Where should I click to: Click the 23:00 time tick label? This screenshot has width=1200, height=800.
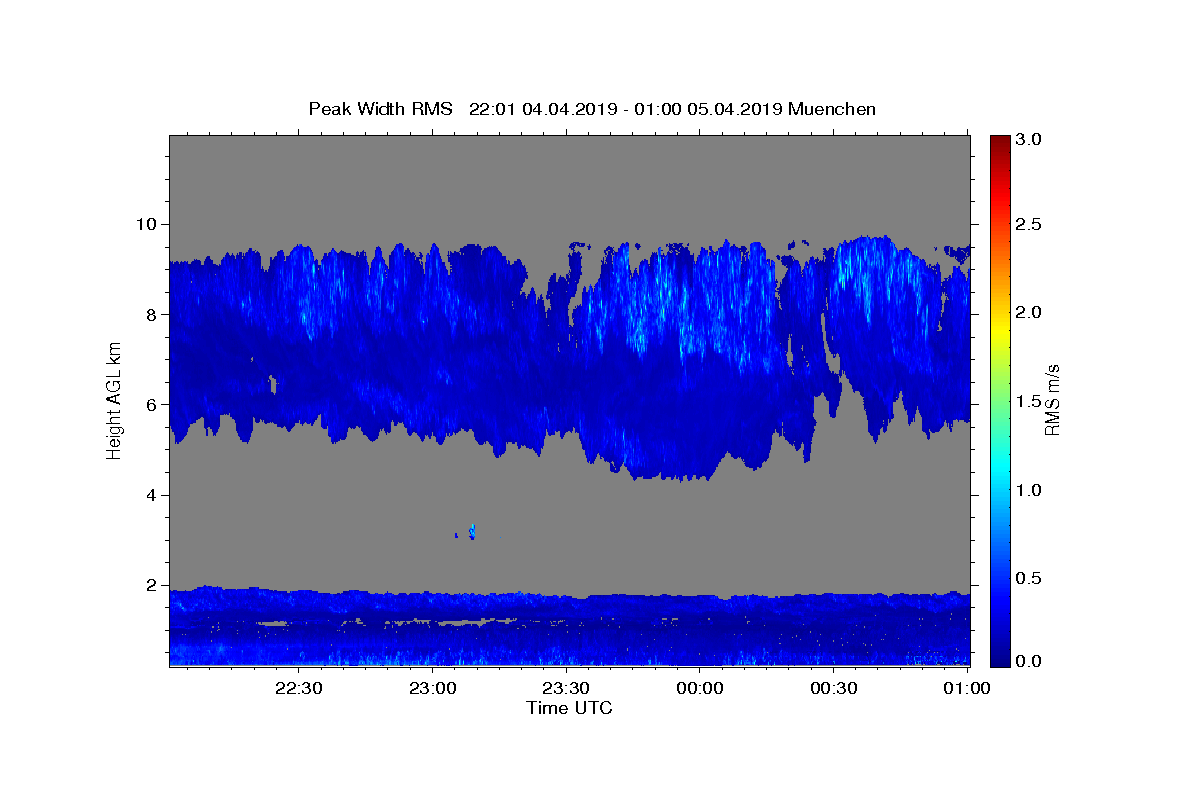tap(433, 688)
